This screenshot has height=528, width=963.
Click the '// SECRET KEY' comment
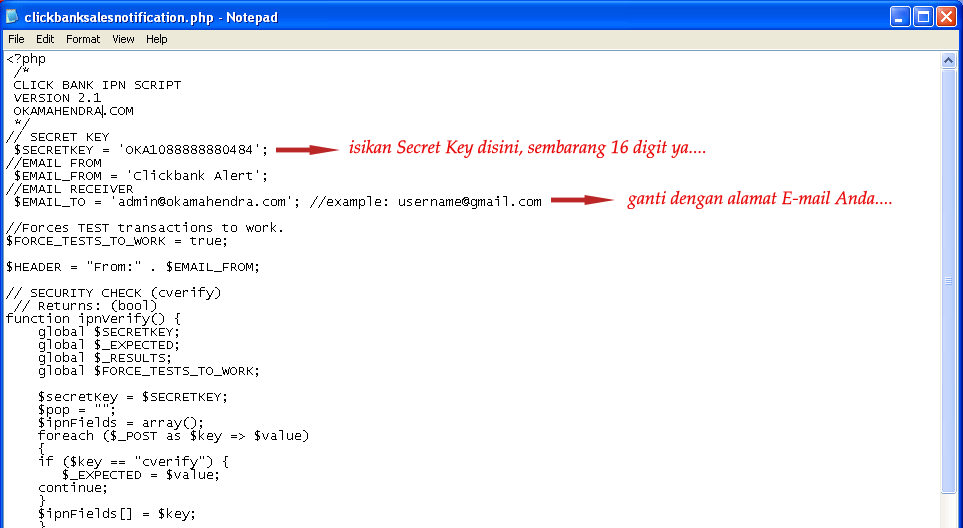pyautogui.click(x=58, y=137)
